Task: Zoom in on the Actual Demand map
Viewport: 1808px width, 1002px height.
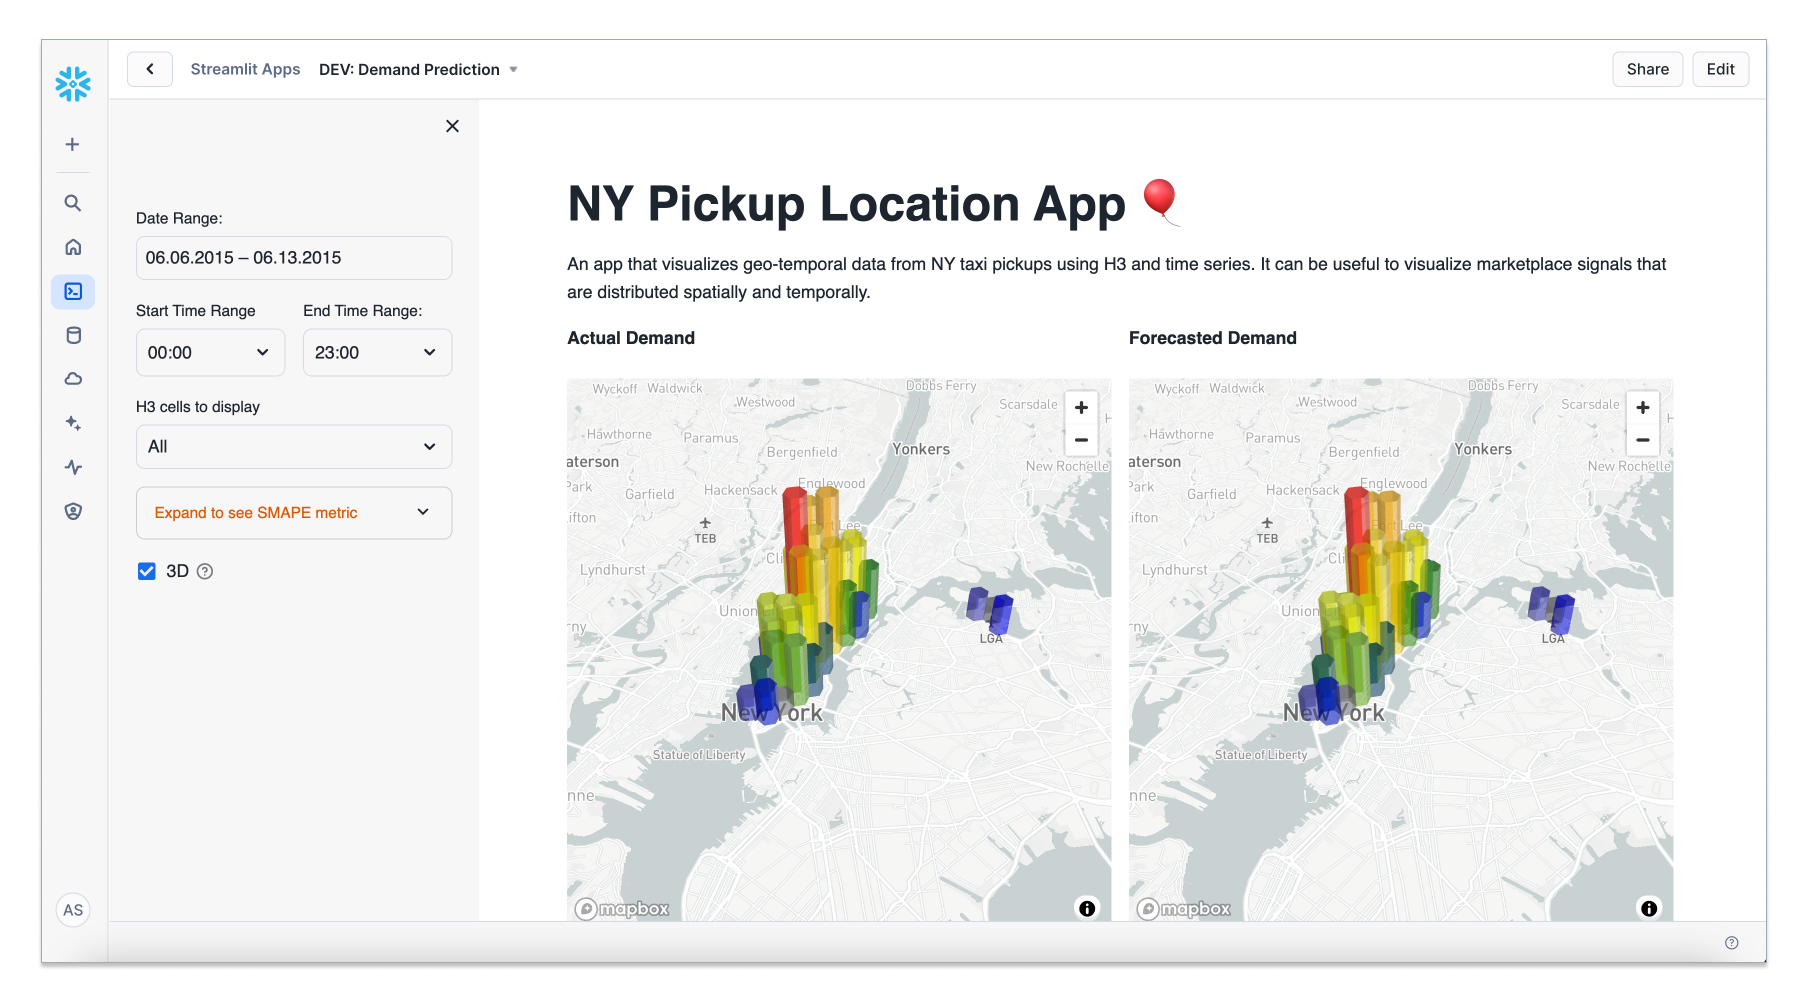Action: click(x=1081, y=408)
